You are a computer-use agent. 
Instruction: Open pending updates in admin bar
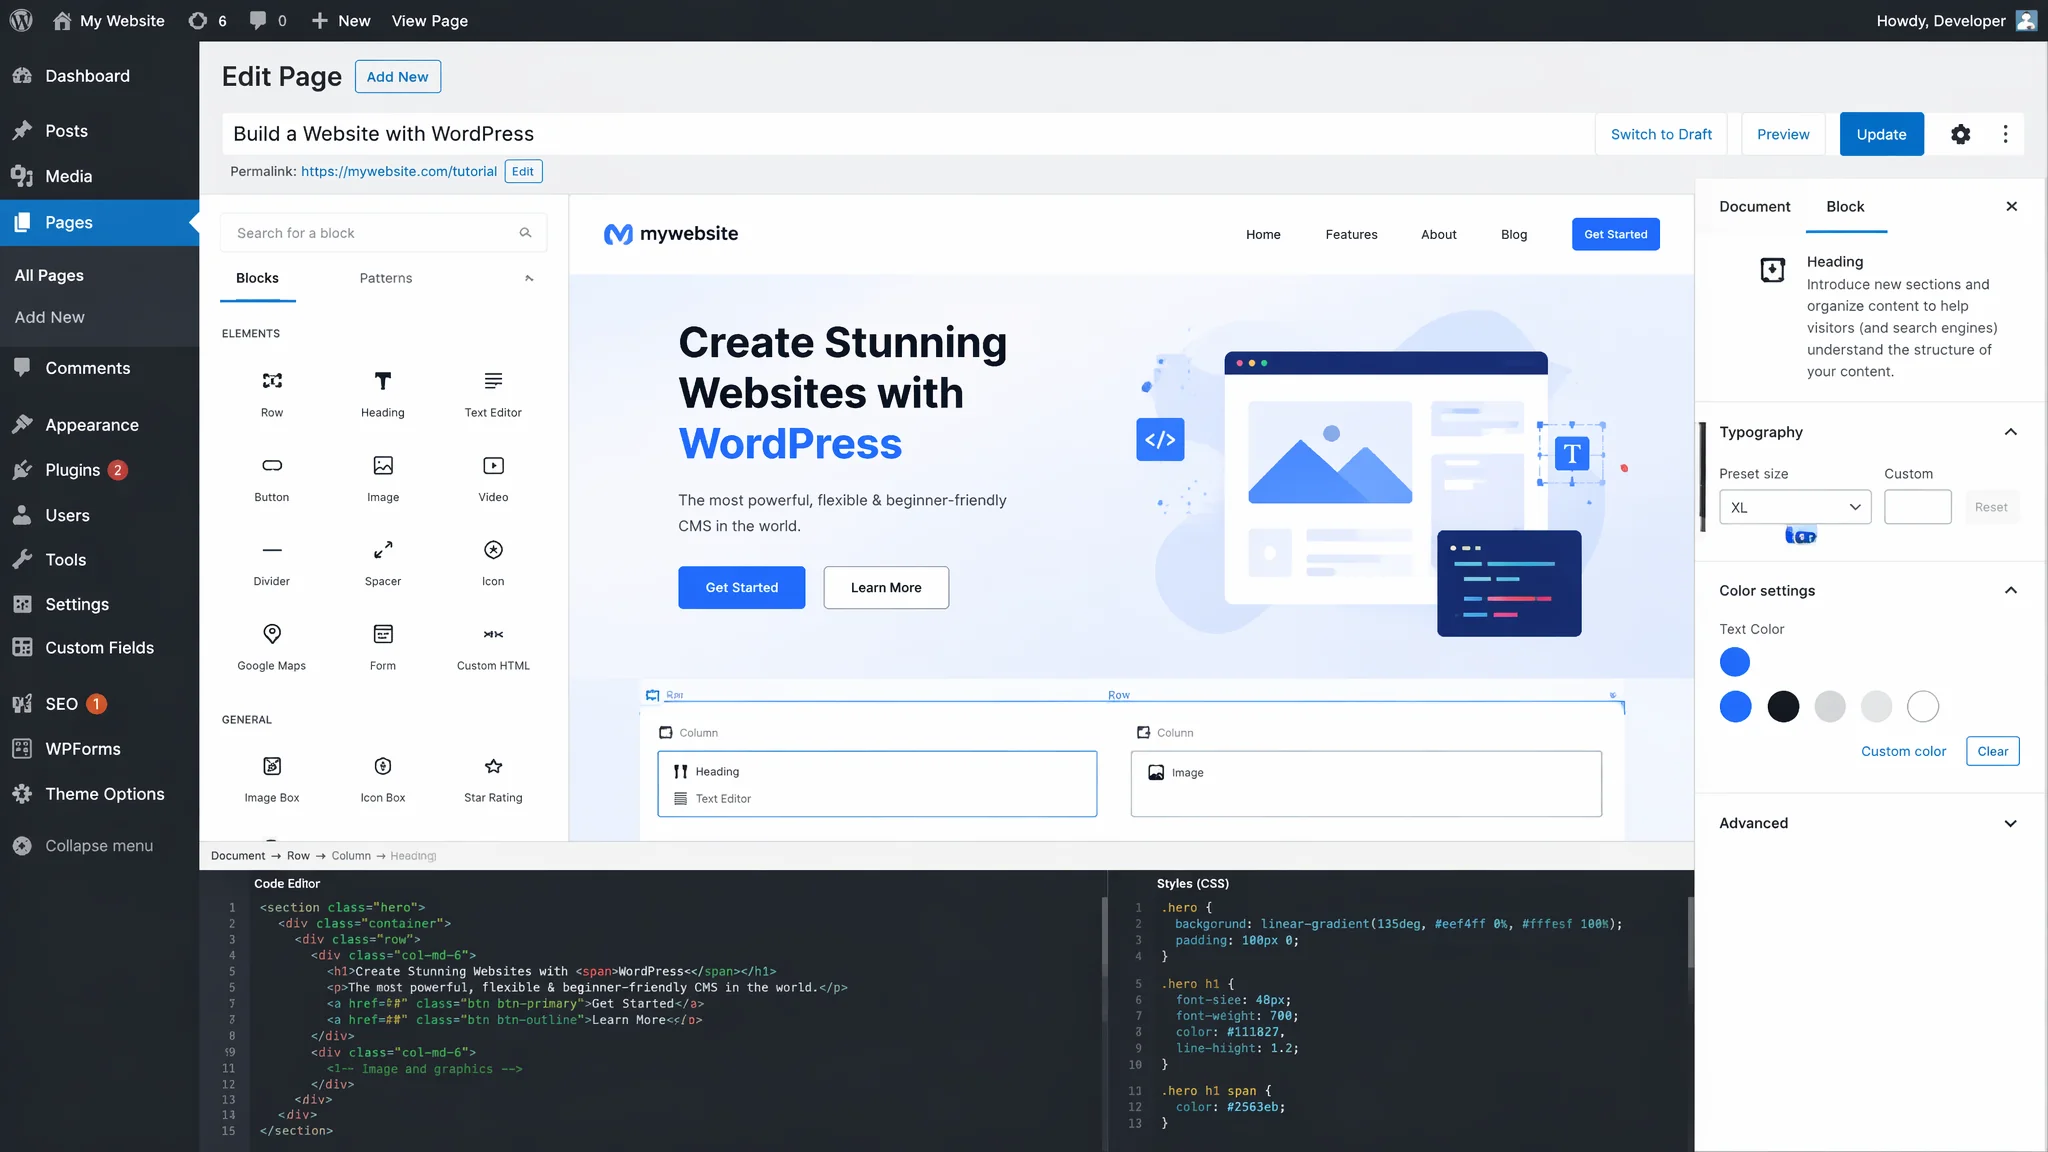[x=207, y=20]
